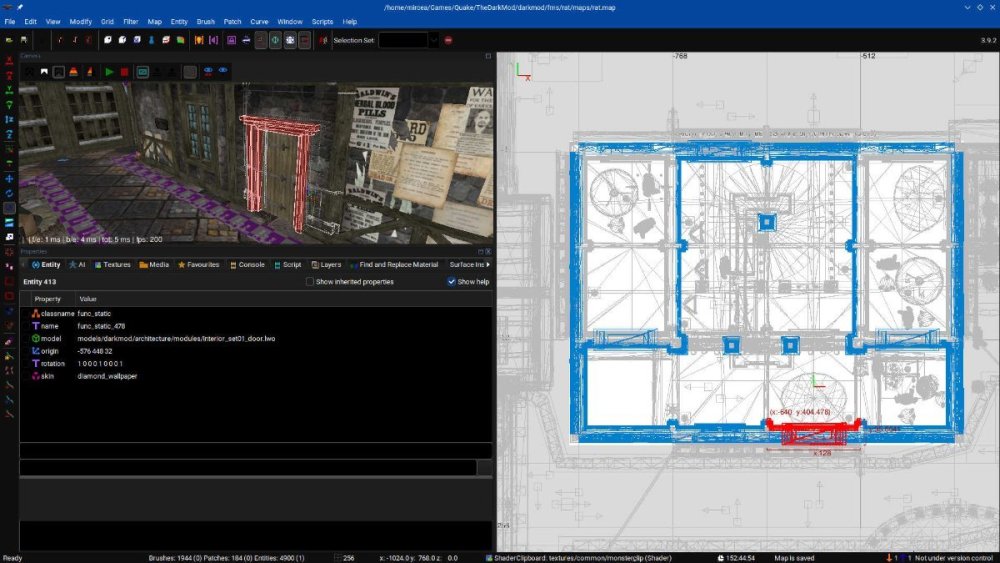
Task: Click the green Y-axis rotate icon
Action: point(9,104)
